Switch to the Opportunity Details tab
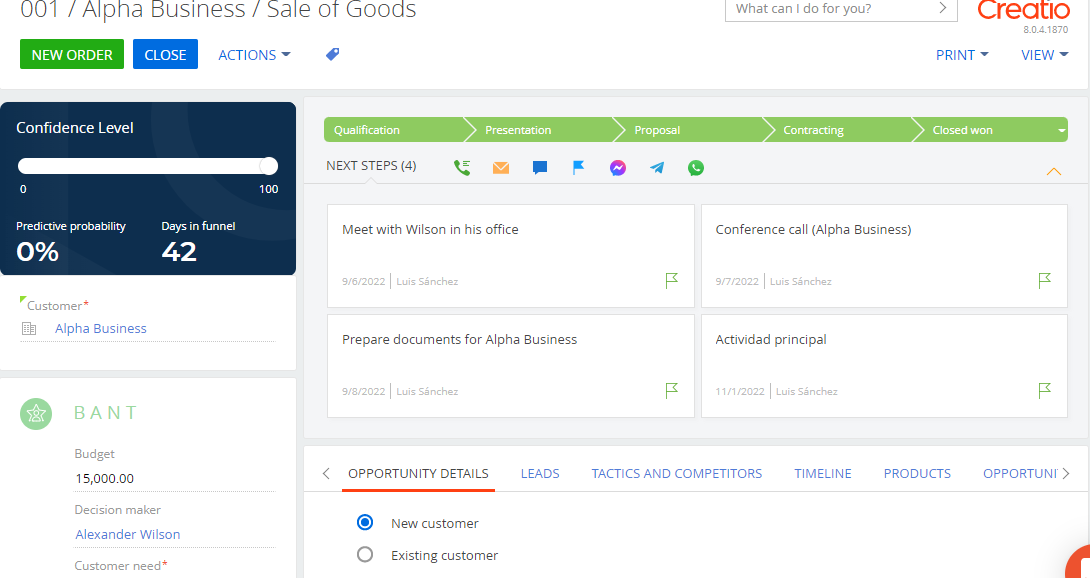 [418, 473]
